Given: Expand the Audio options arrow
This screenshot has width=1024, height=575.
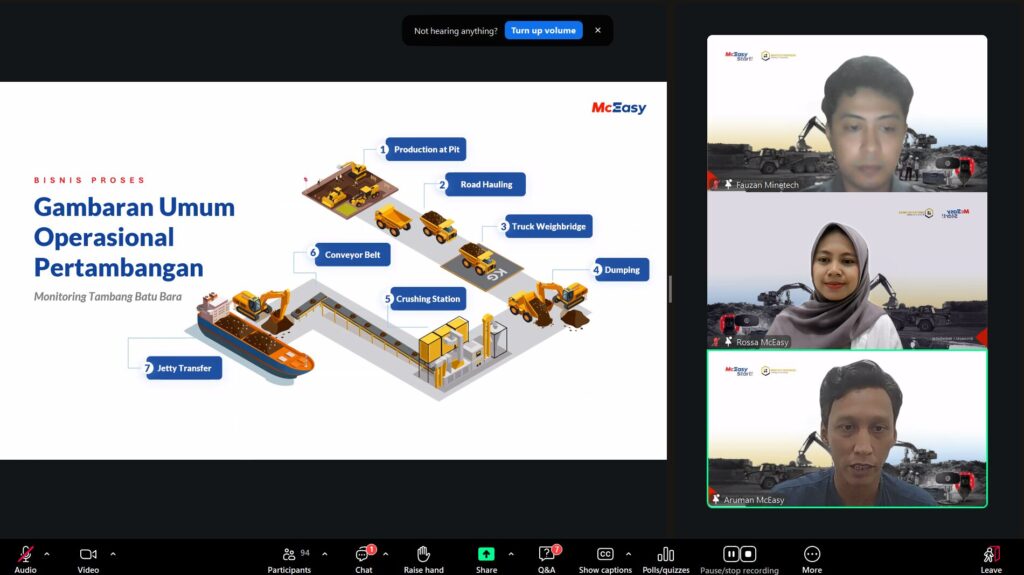Looking at the screenshot, I should pyautogui.click(x=47, y=554).
